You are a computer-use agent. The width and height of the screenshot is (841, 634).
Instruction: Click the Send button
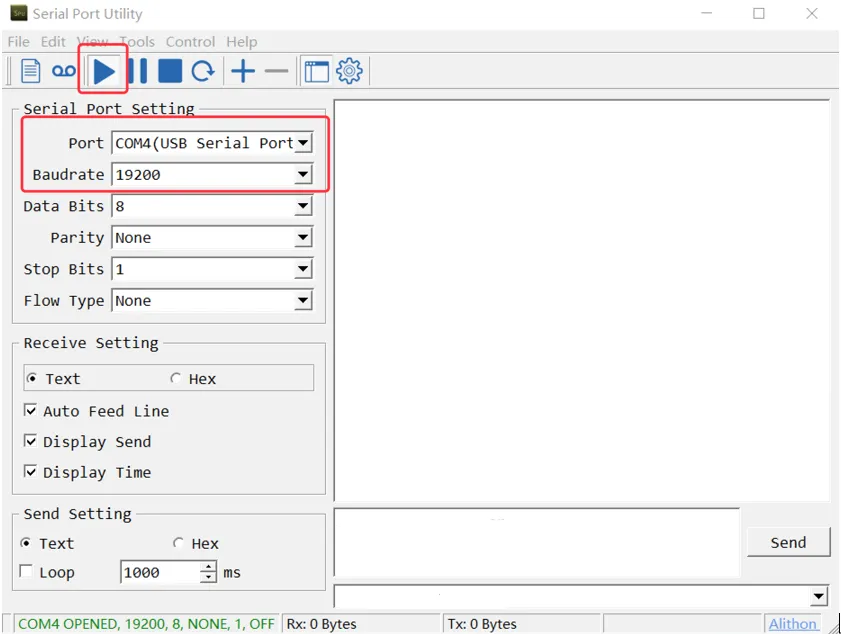[x=788, y=542]
